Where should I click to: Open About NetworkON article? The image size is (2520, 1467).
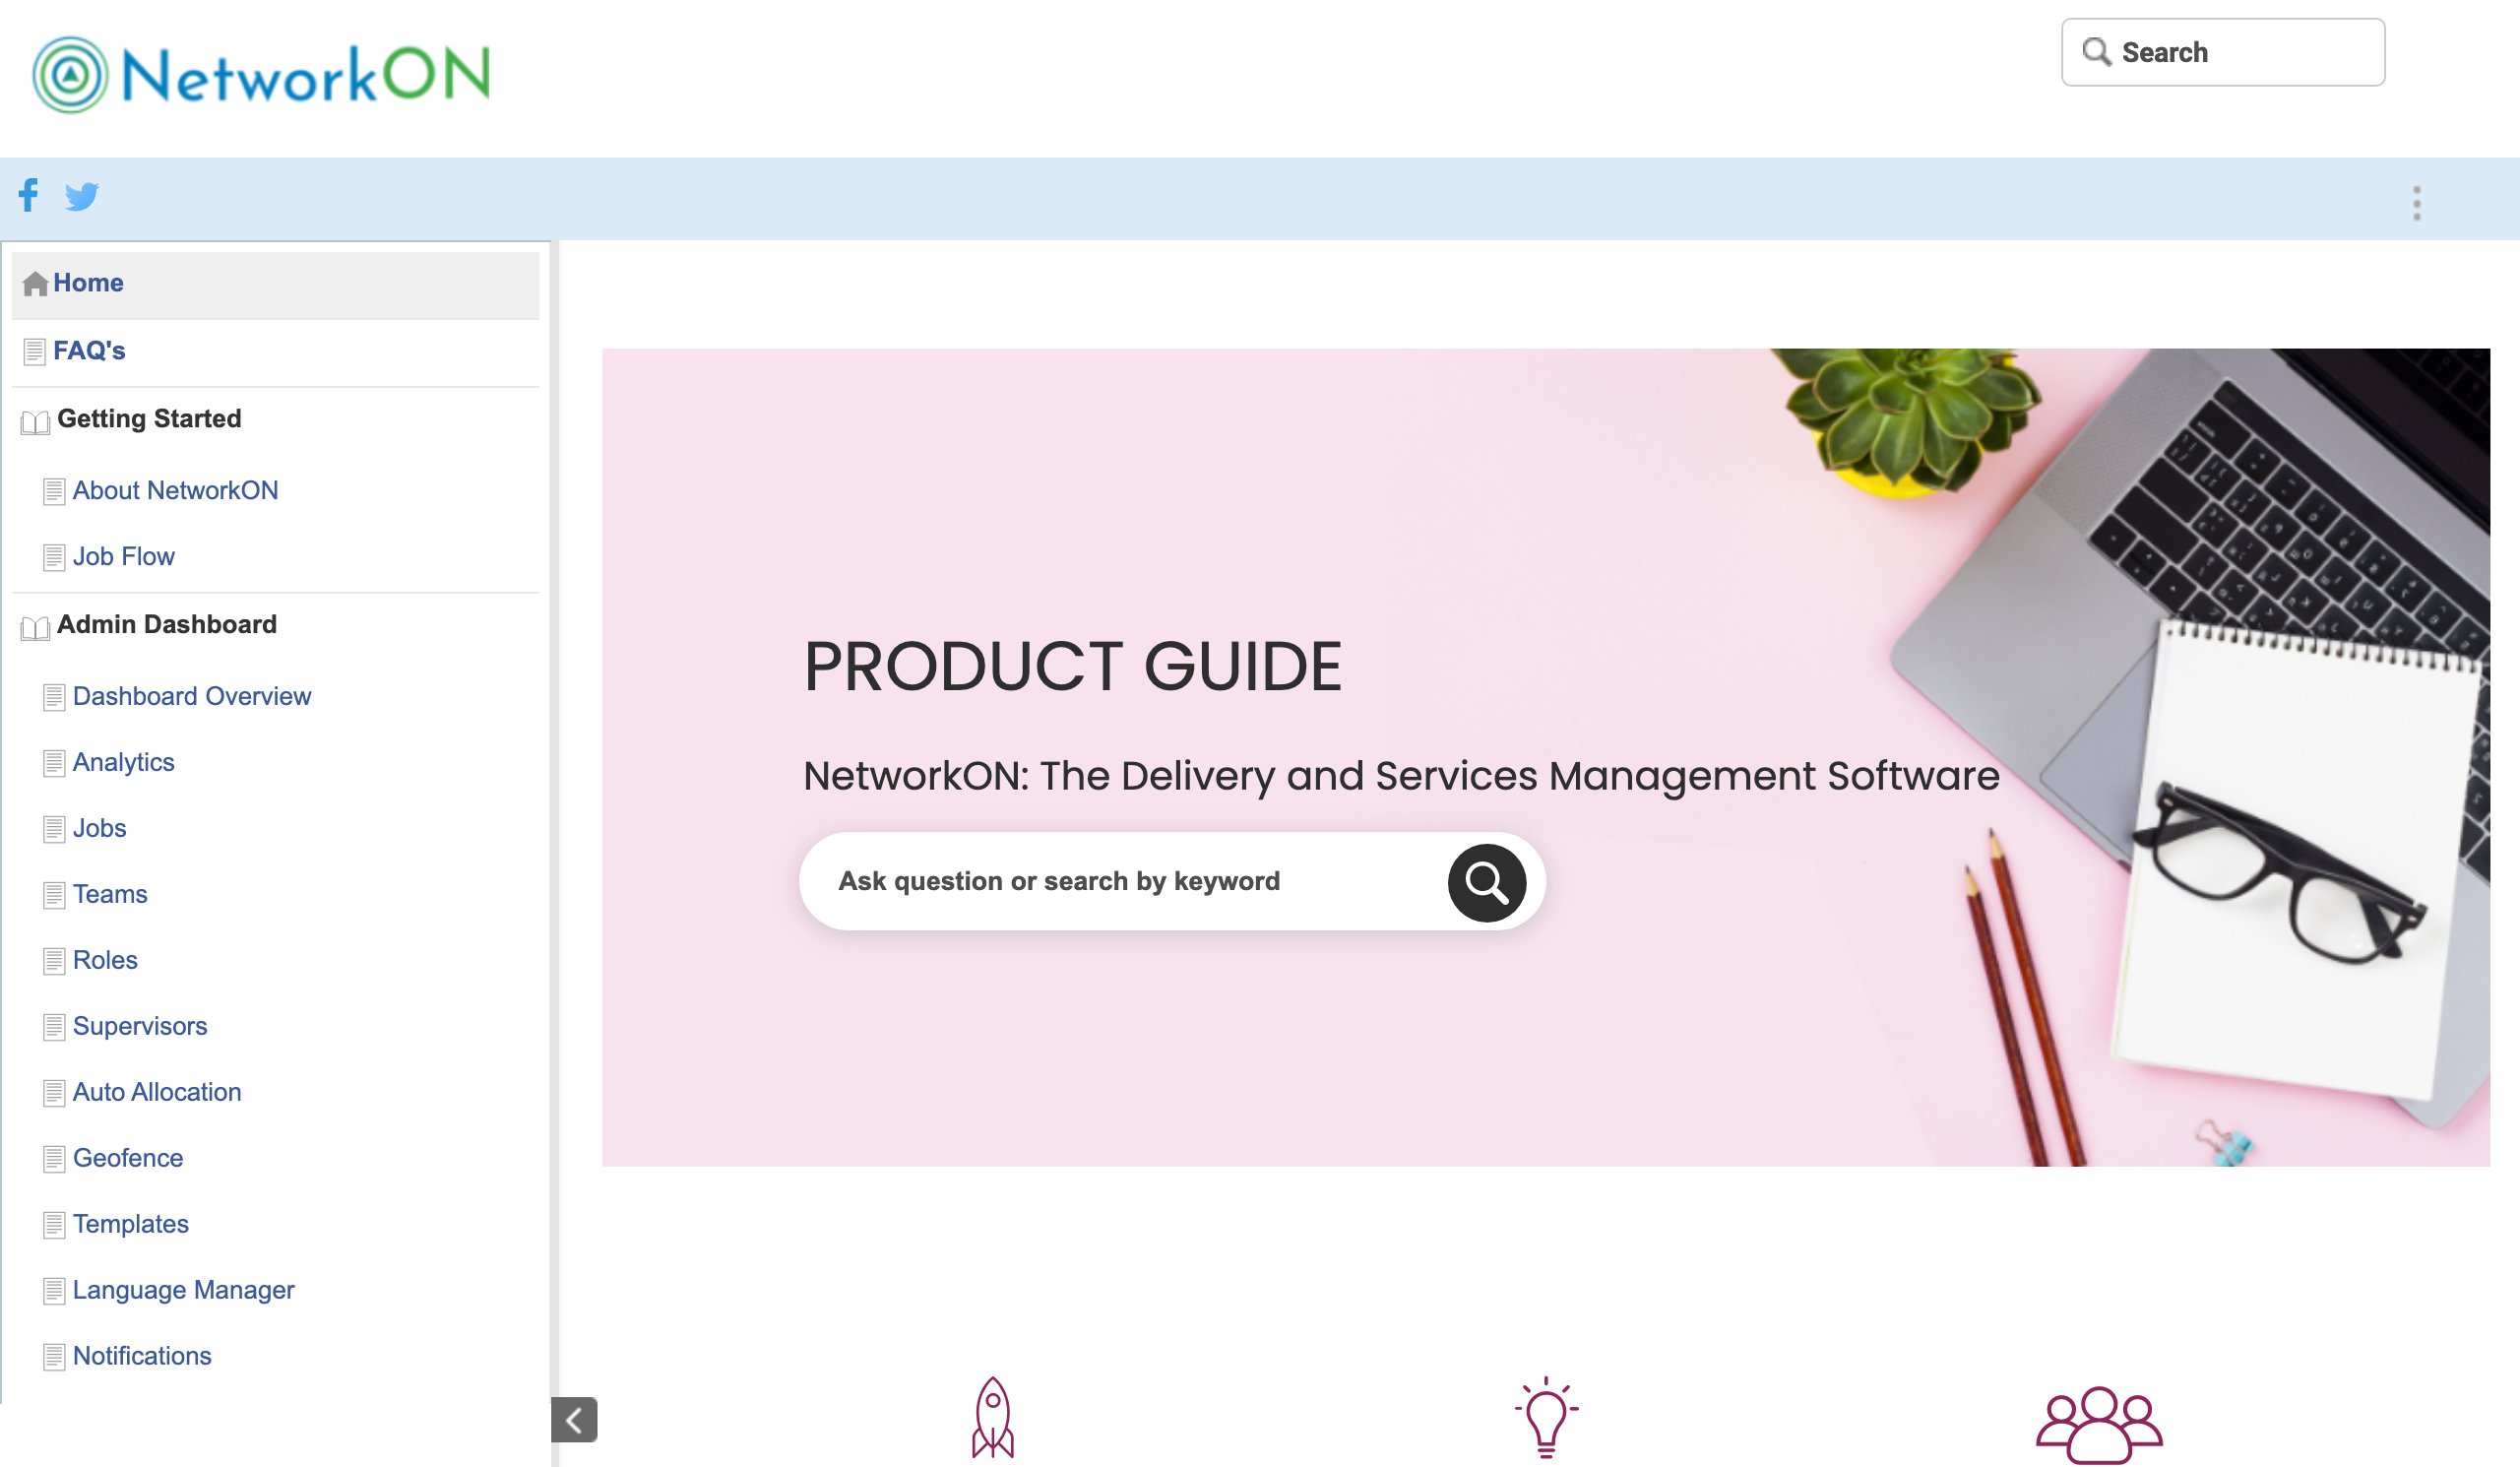click(x=176, y=491)
